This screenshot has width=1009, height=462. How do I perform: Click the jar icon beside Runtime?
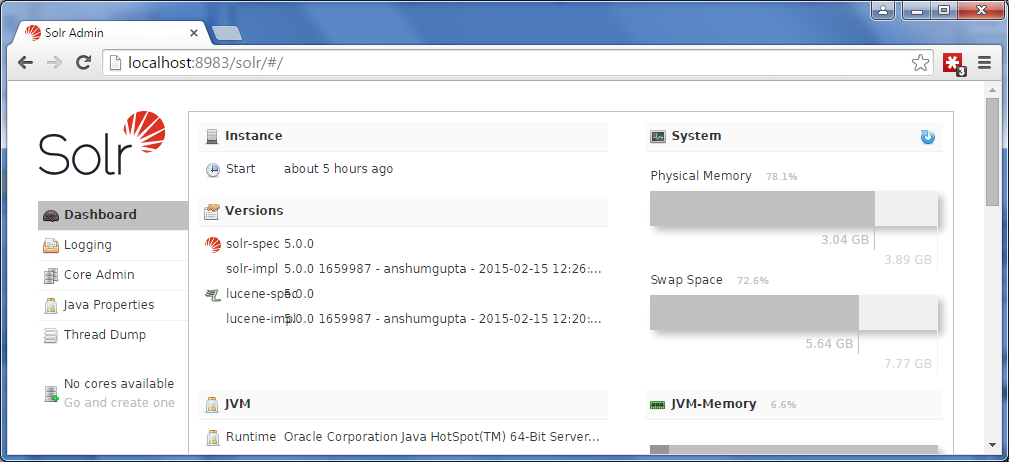click(213, 438)
